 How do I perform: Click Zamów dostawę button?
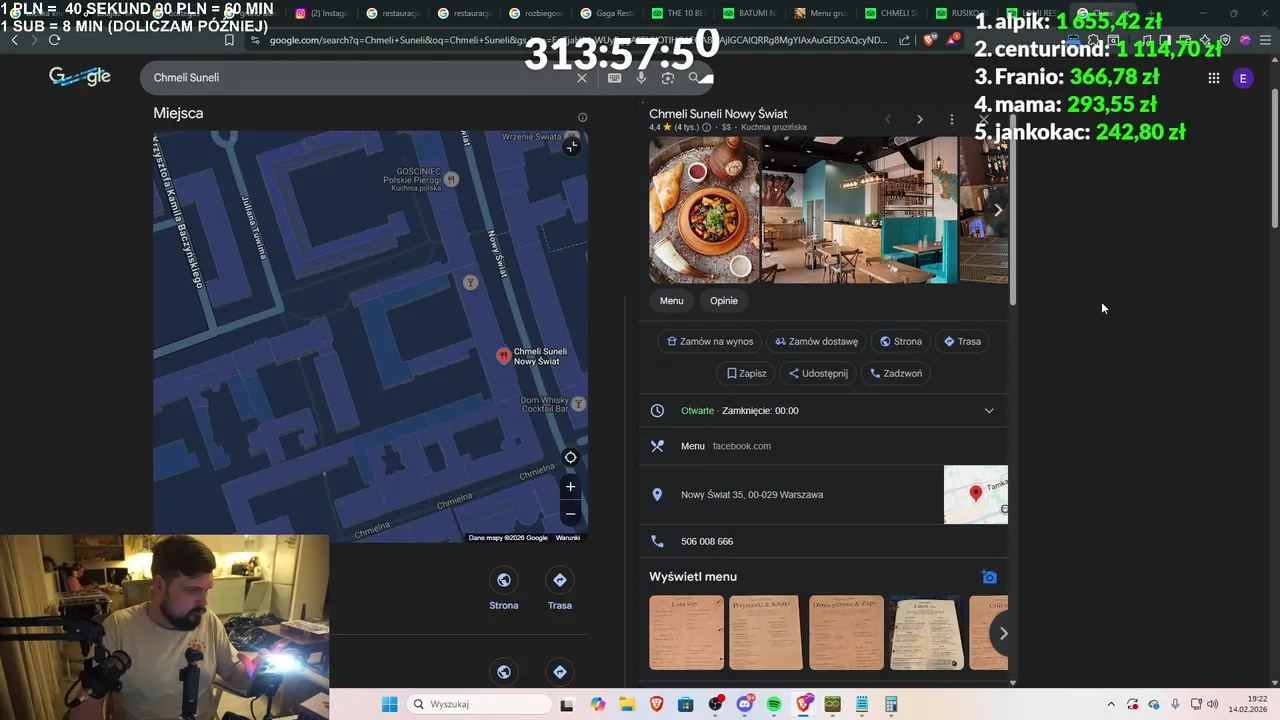click(817, 341)
